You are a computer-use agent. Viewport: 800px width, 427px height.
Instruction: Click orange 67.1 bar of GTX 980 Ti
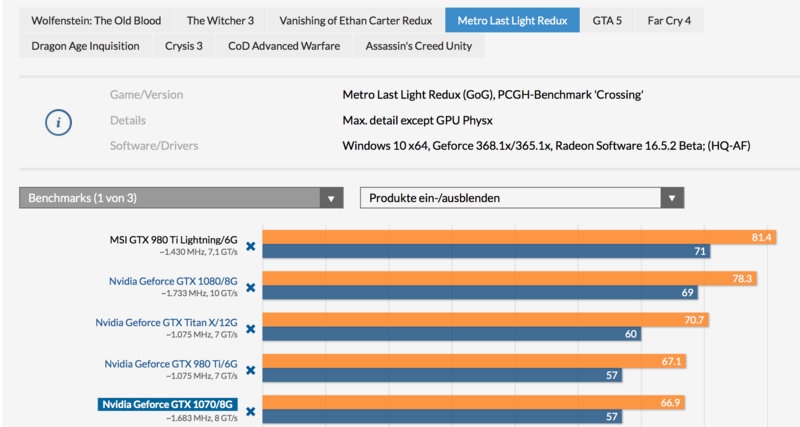(x=474, y=361)
